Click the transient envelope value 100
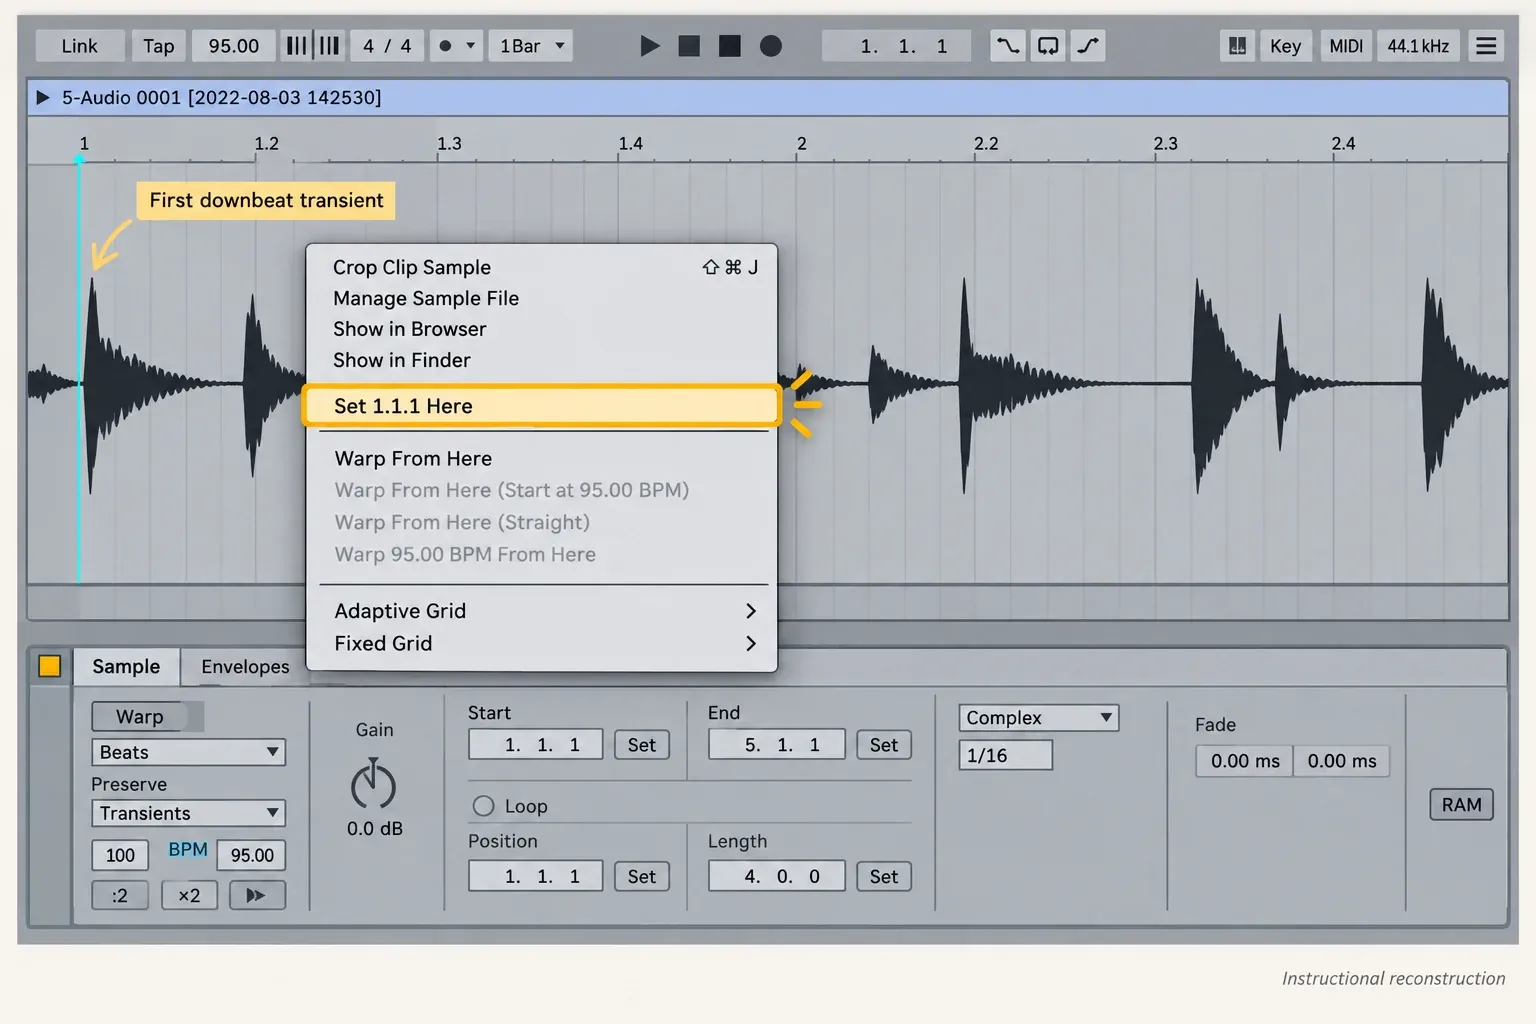This screenshot has width=1536, height=1024. (120, 855)
